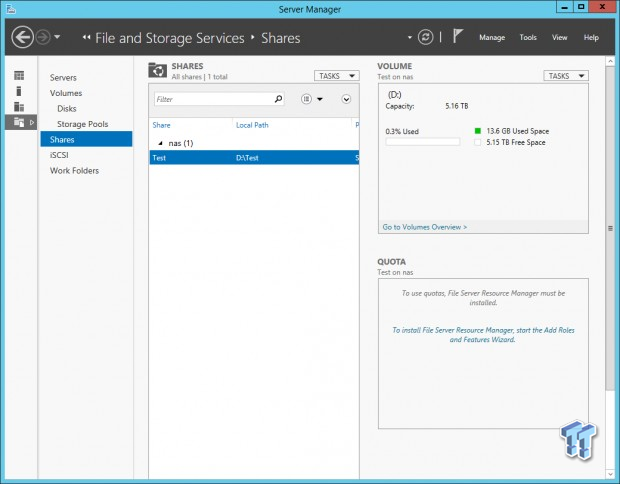
Task: Refresh Server Manager with the refresh icon
Action: point(425,38)
